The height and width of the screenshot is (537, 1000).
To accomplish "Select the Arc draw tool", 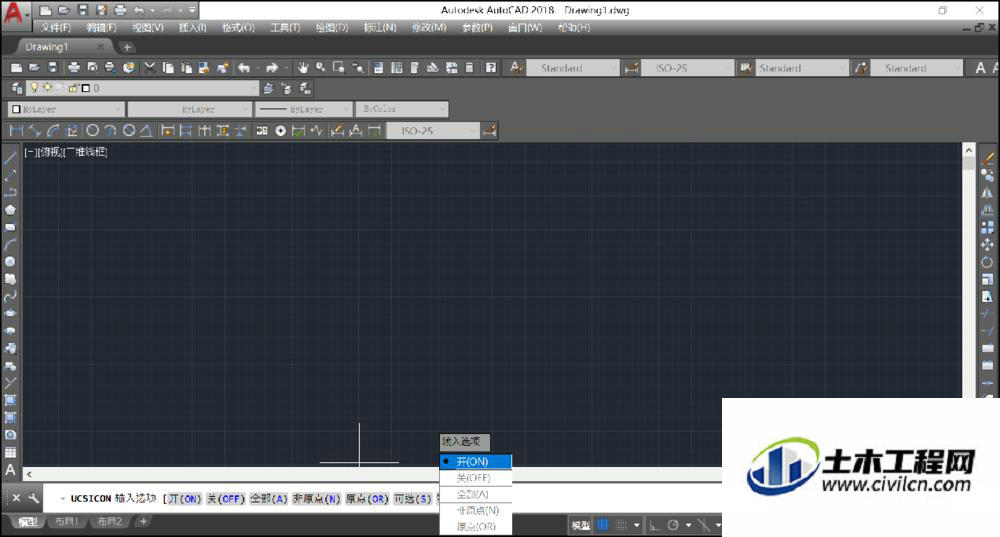I will (x=10, y=244).
